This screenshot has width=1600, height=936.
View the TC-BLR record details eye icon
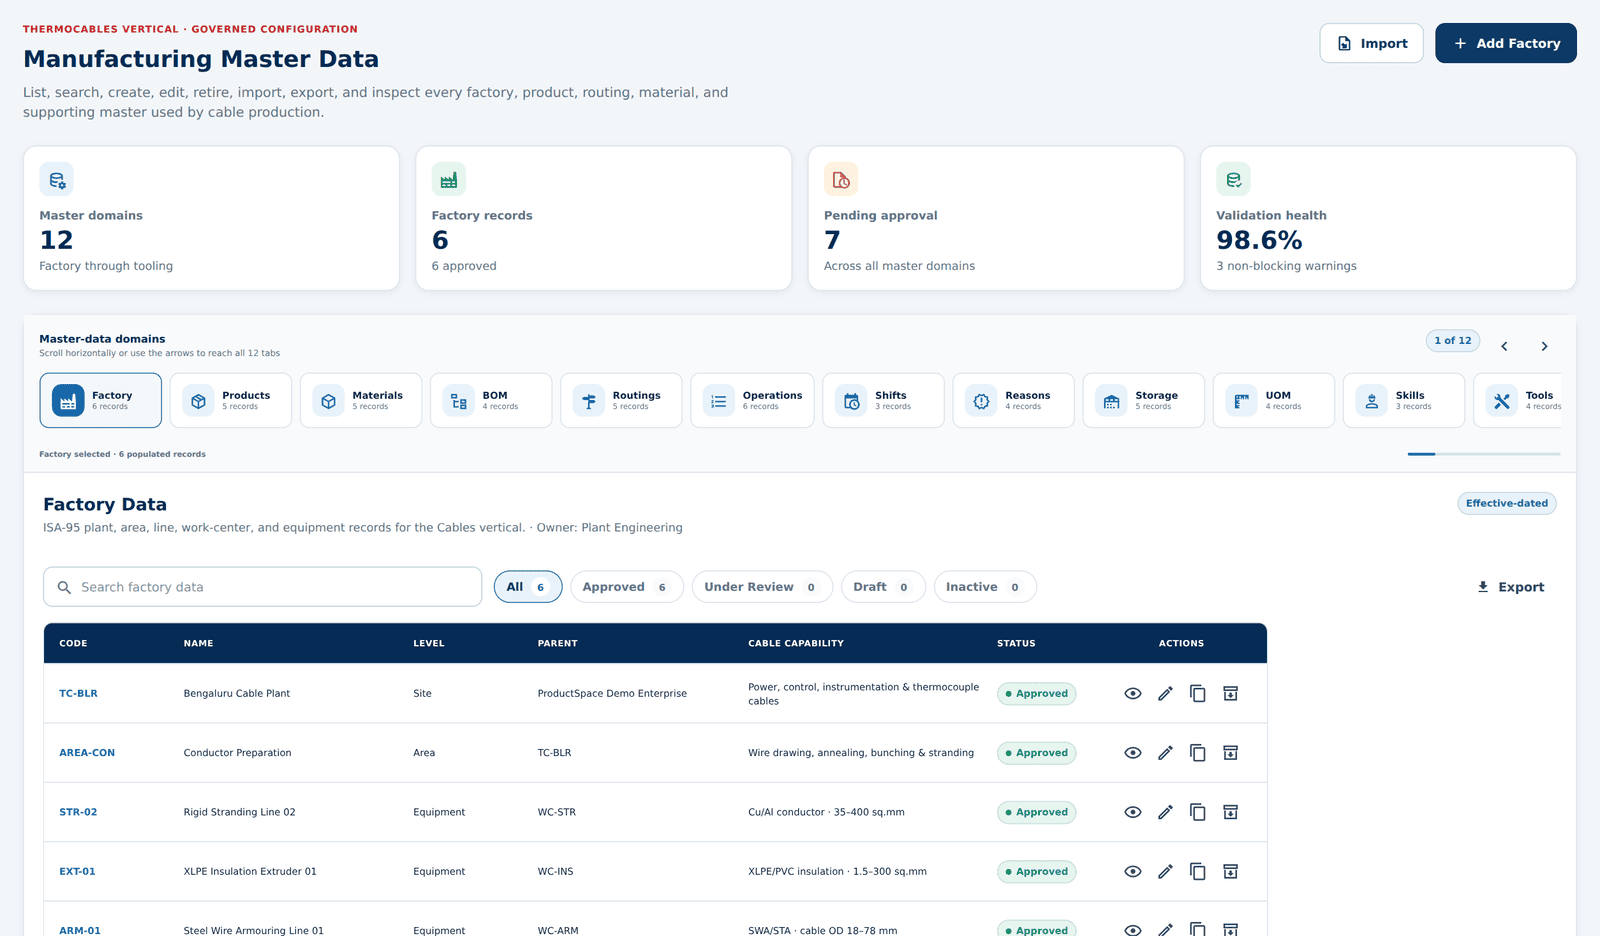pyautogui.click(x=1132, y=693)
